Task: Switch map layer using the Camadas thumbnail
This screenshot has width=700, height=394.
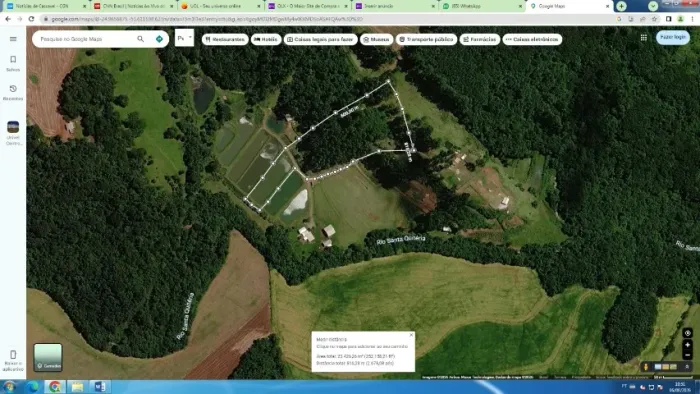Action: pos(48,357)
